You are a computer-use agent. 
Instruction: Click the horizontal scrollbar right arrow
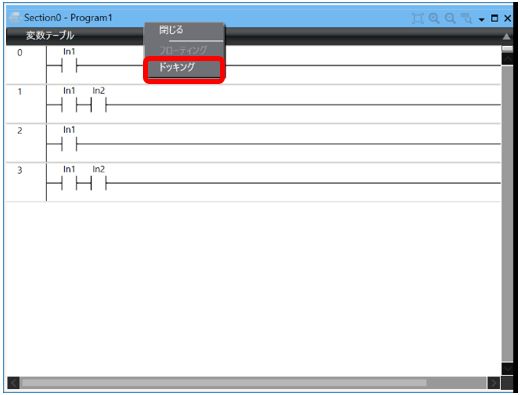point(494,383)
